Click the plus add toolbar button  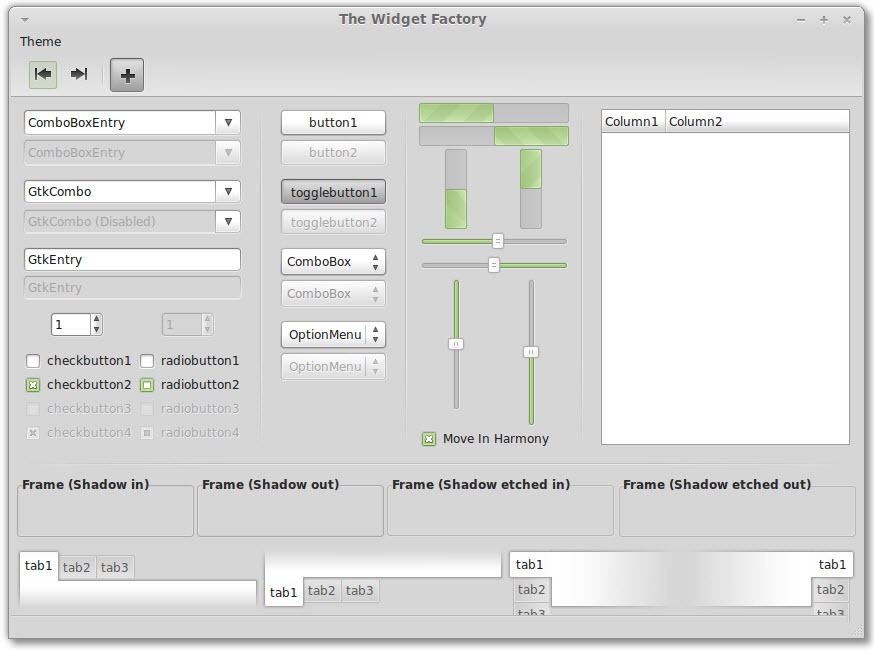[127, 75]
